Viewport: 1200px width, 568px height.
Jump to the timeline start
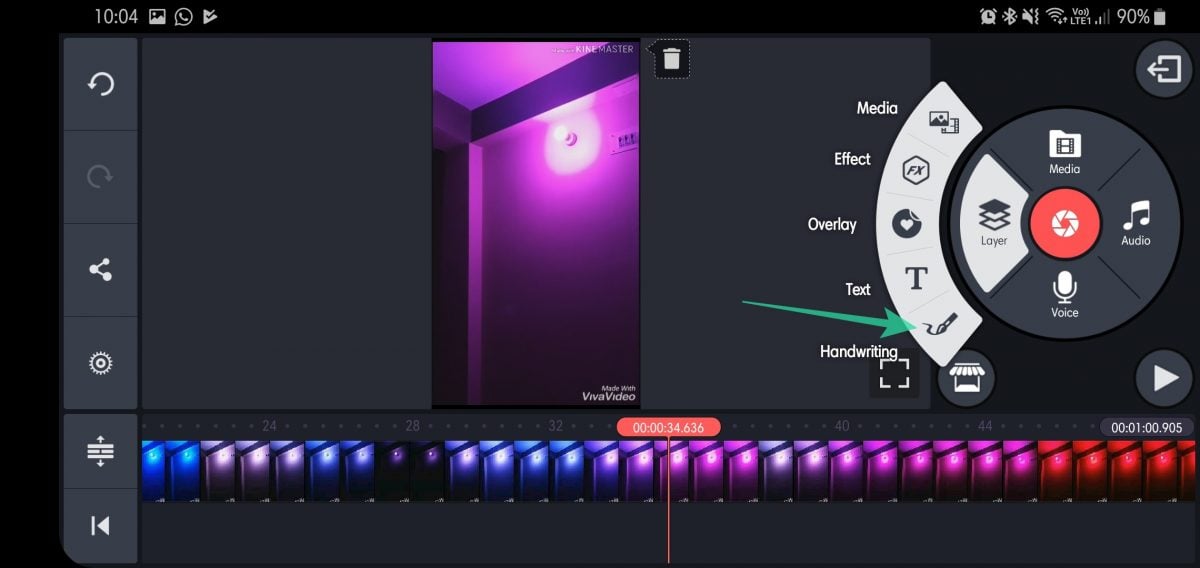coord(100,525)
